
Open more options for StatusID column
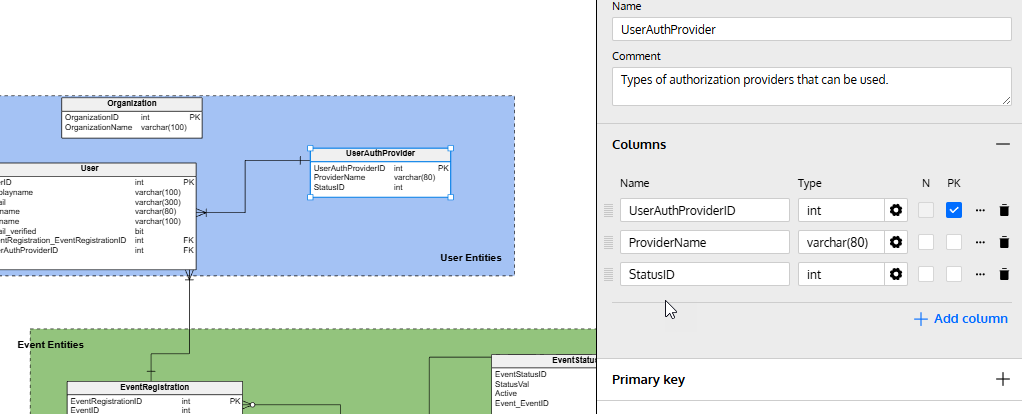pyautogui.click(x=980, y=274)
